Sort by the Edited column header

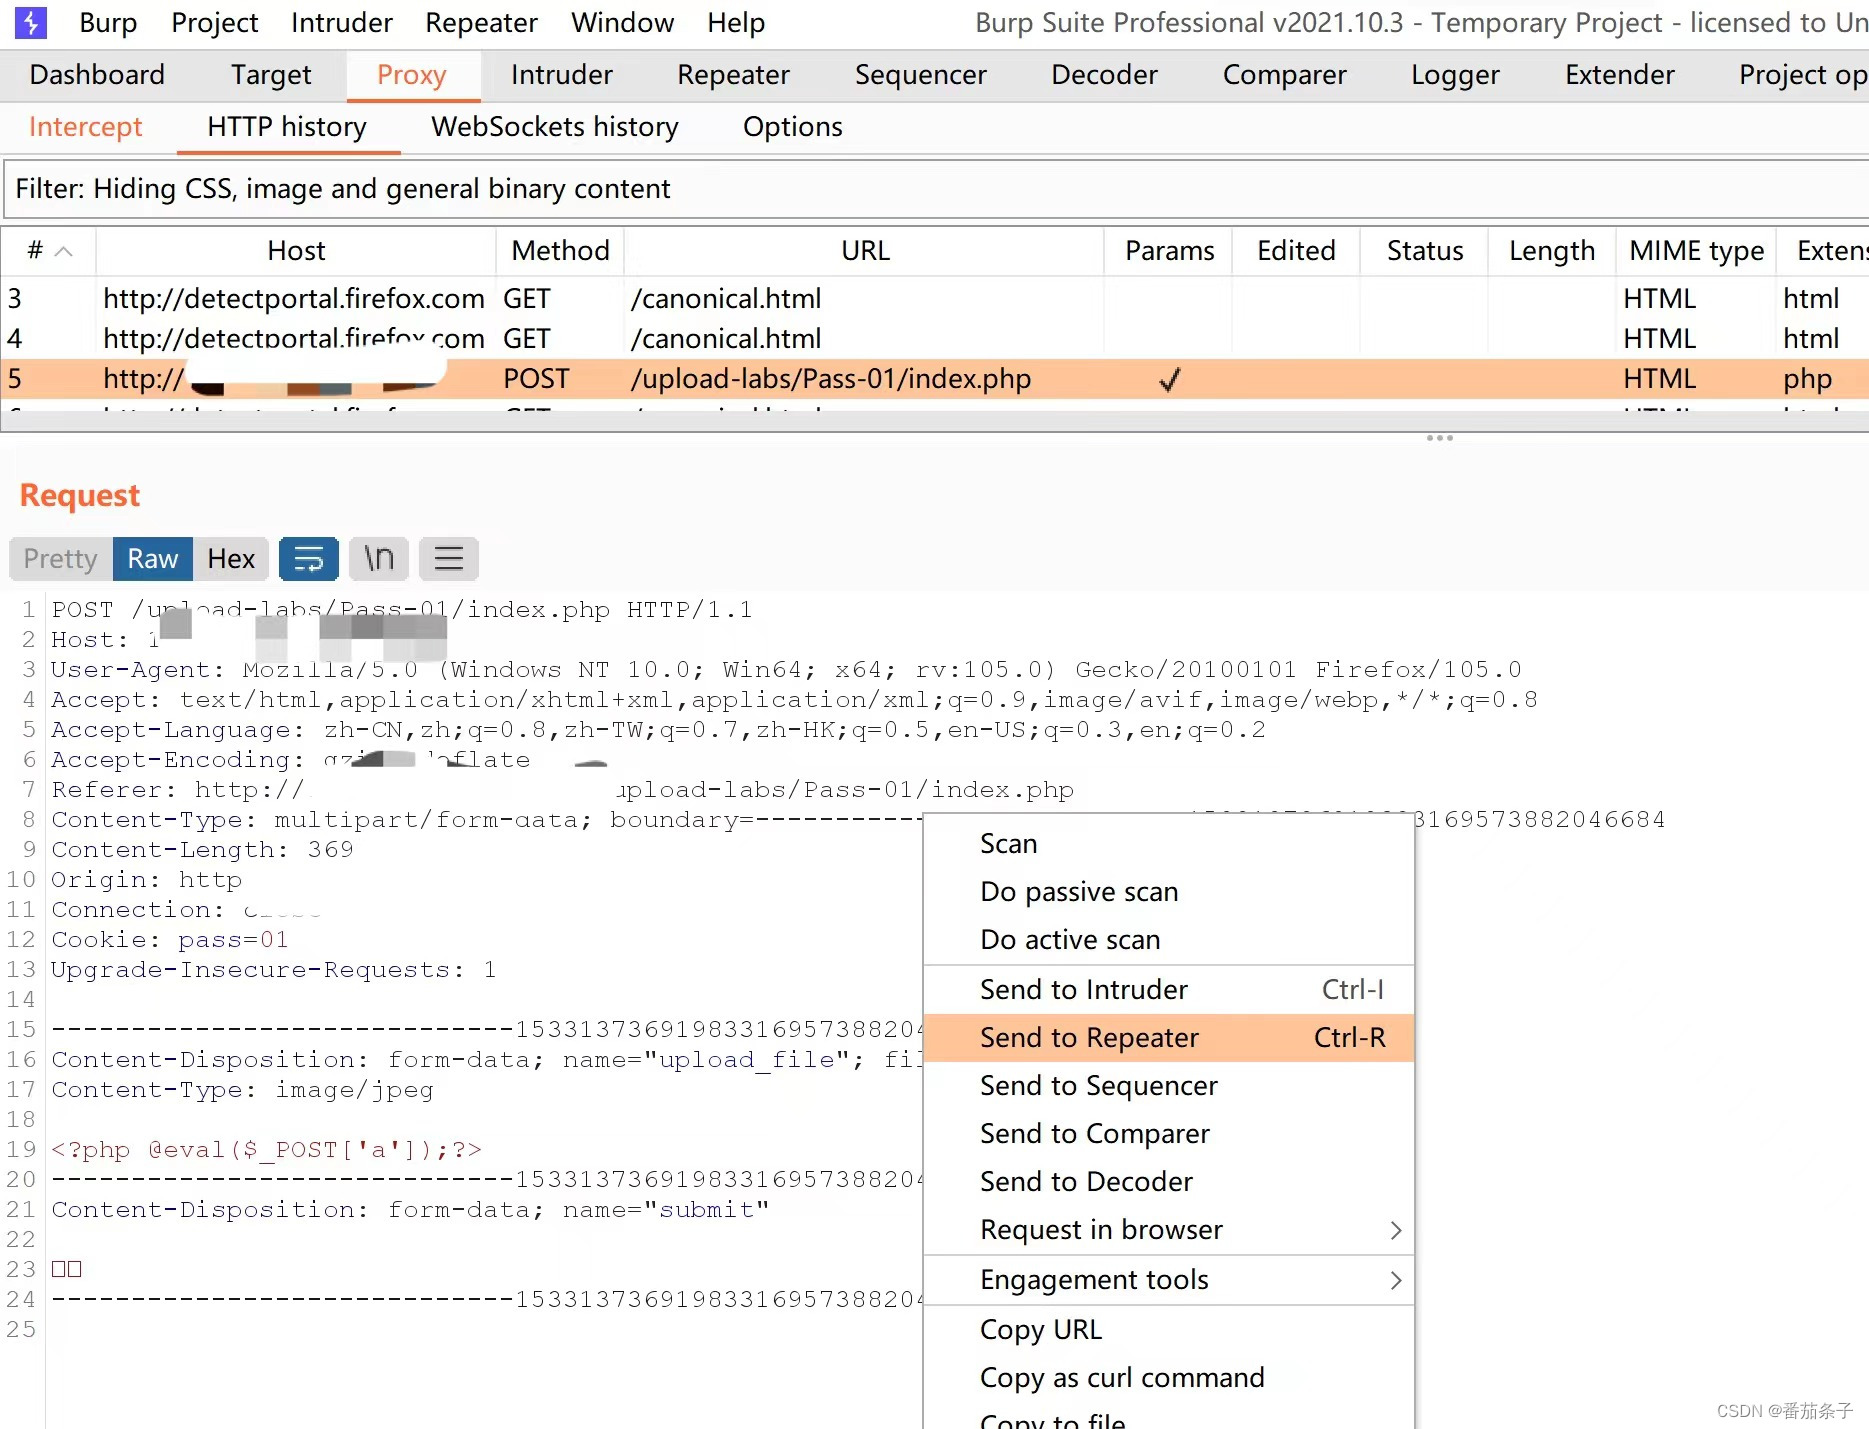coord(1296,250)
